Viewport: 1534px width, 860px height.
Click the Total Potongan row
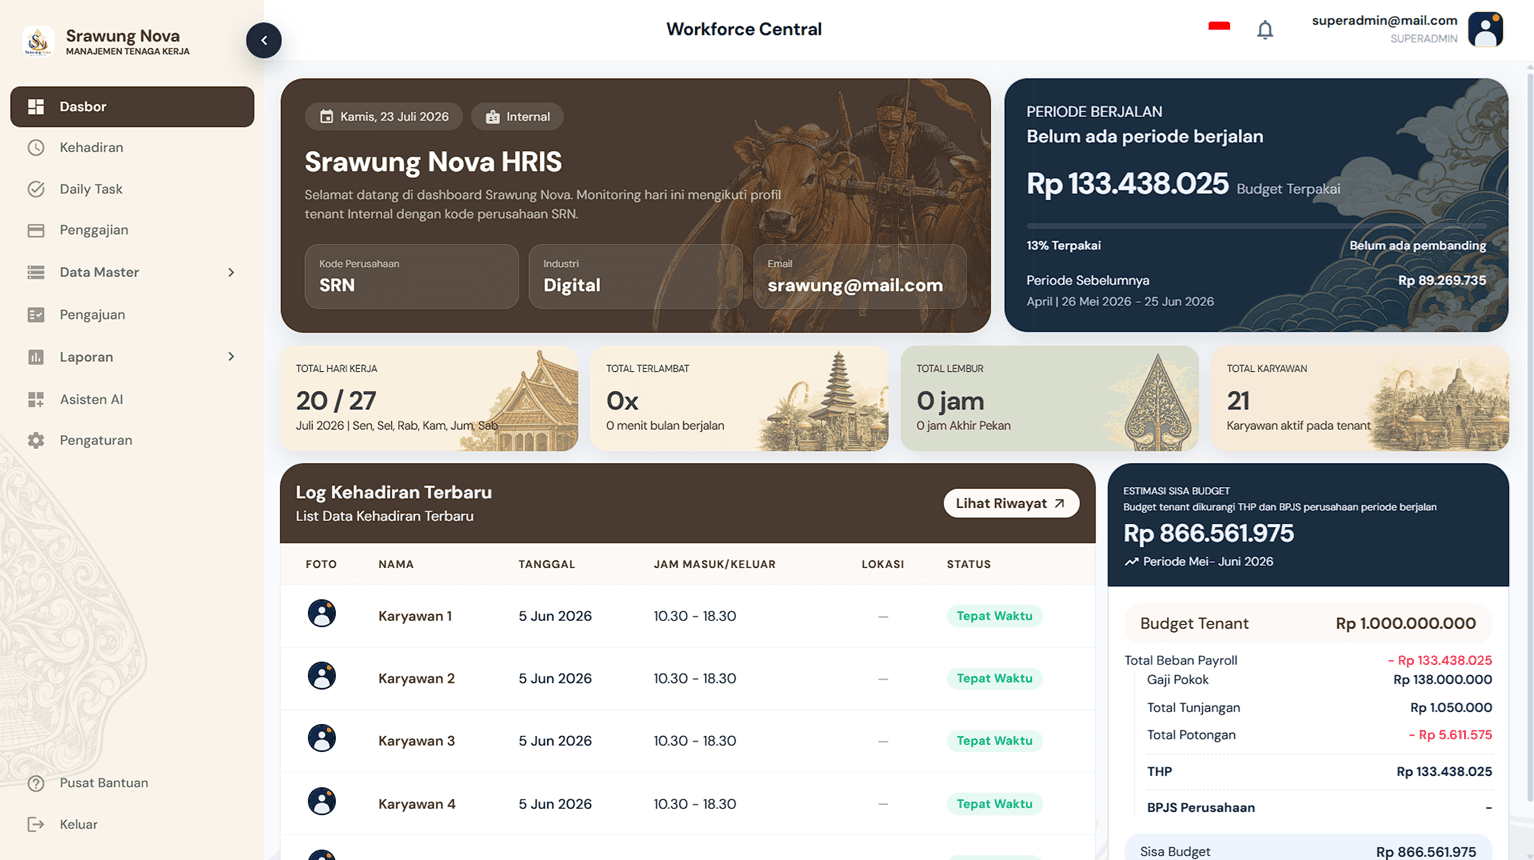[1319, 735]
